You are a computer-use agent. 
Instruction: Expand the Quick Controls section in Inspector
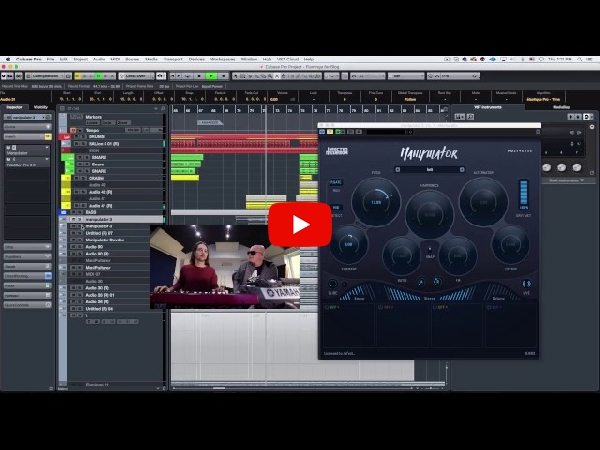(x=27, y=305)
